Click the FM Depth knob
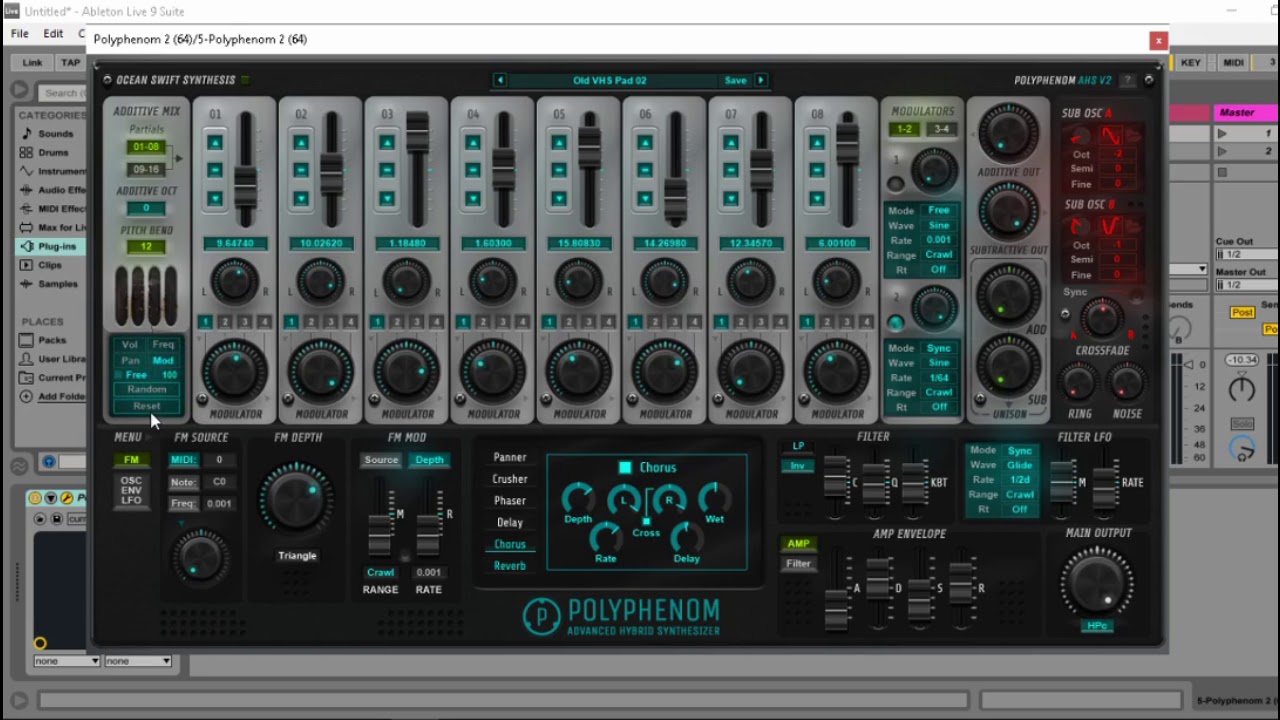The width and height of the screenshot is (1280, 720). click(x=297, y=500)
